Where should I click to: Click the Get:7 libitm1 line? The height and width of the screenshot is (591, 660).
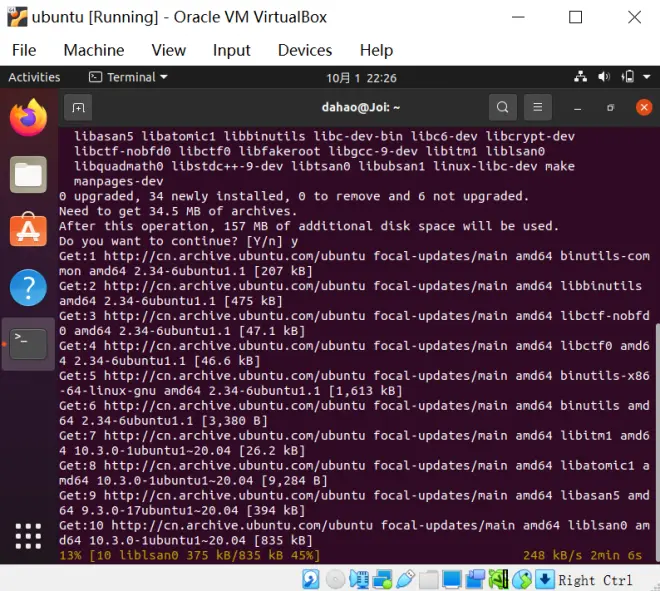point(354,443)
